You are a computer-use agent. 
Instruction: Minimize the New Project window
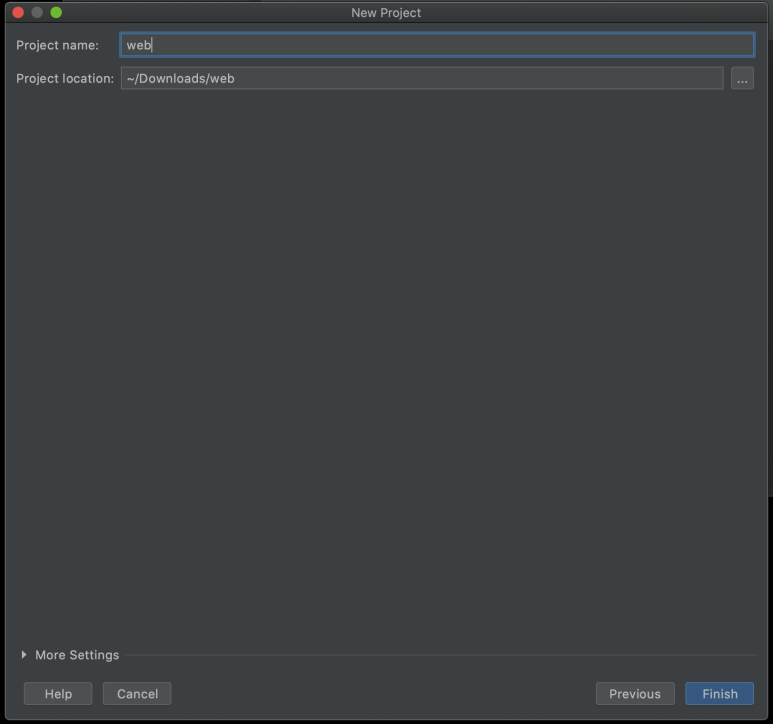pos(37,12)
